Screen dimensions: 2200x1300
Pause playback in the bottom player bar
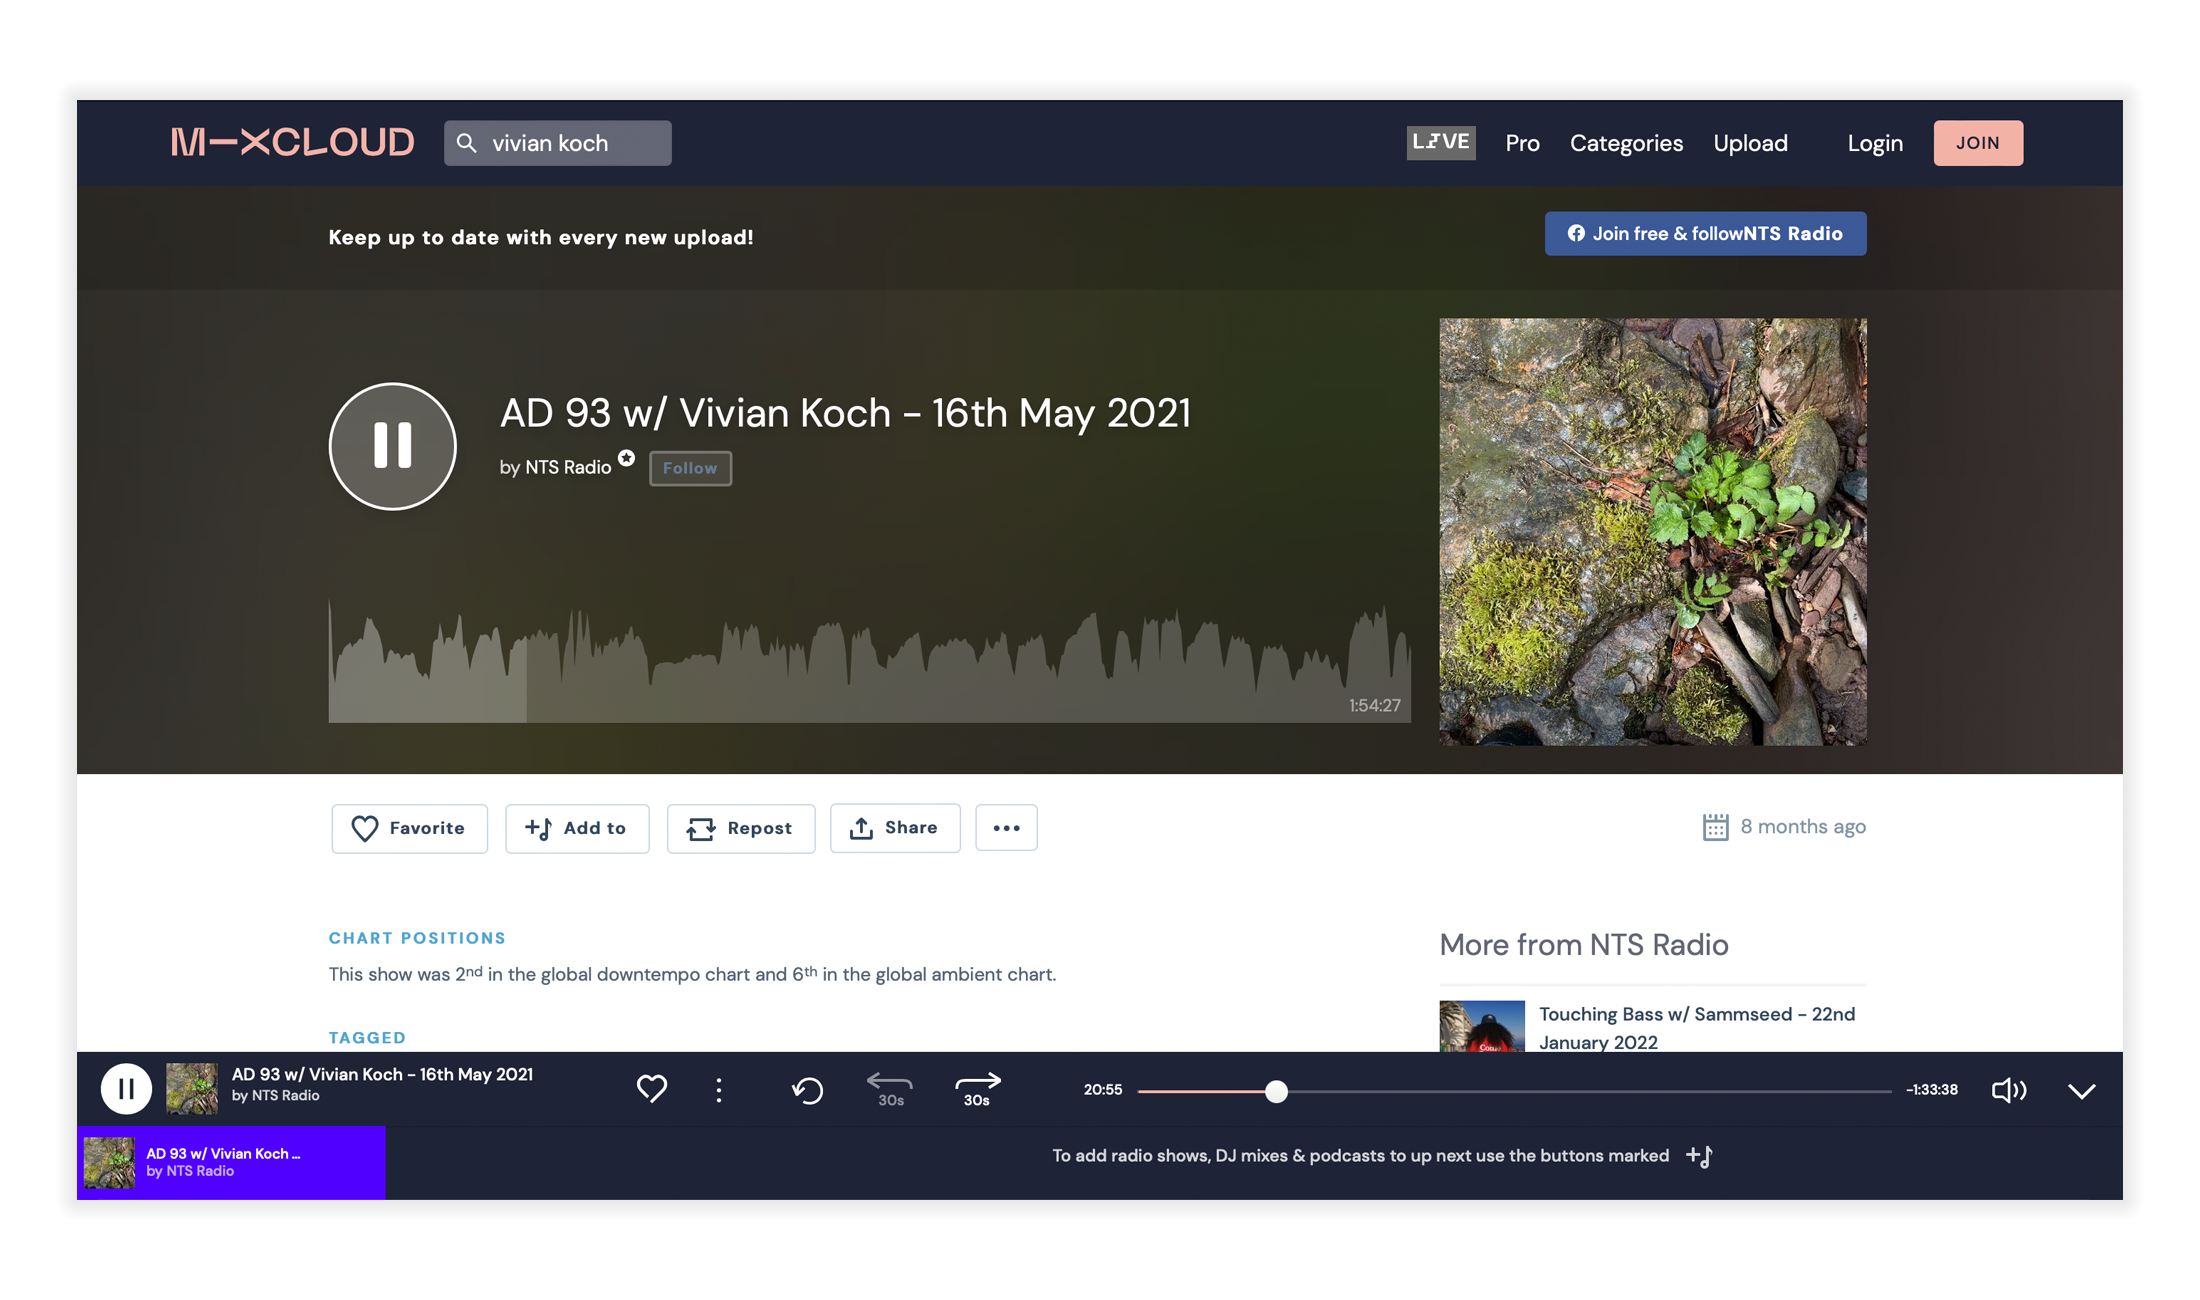click(x=126, y=1089)
